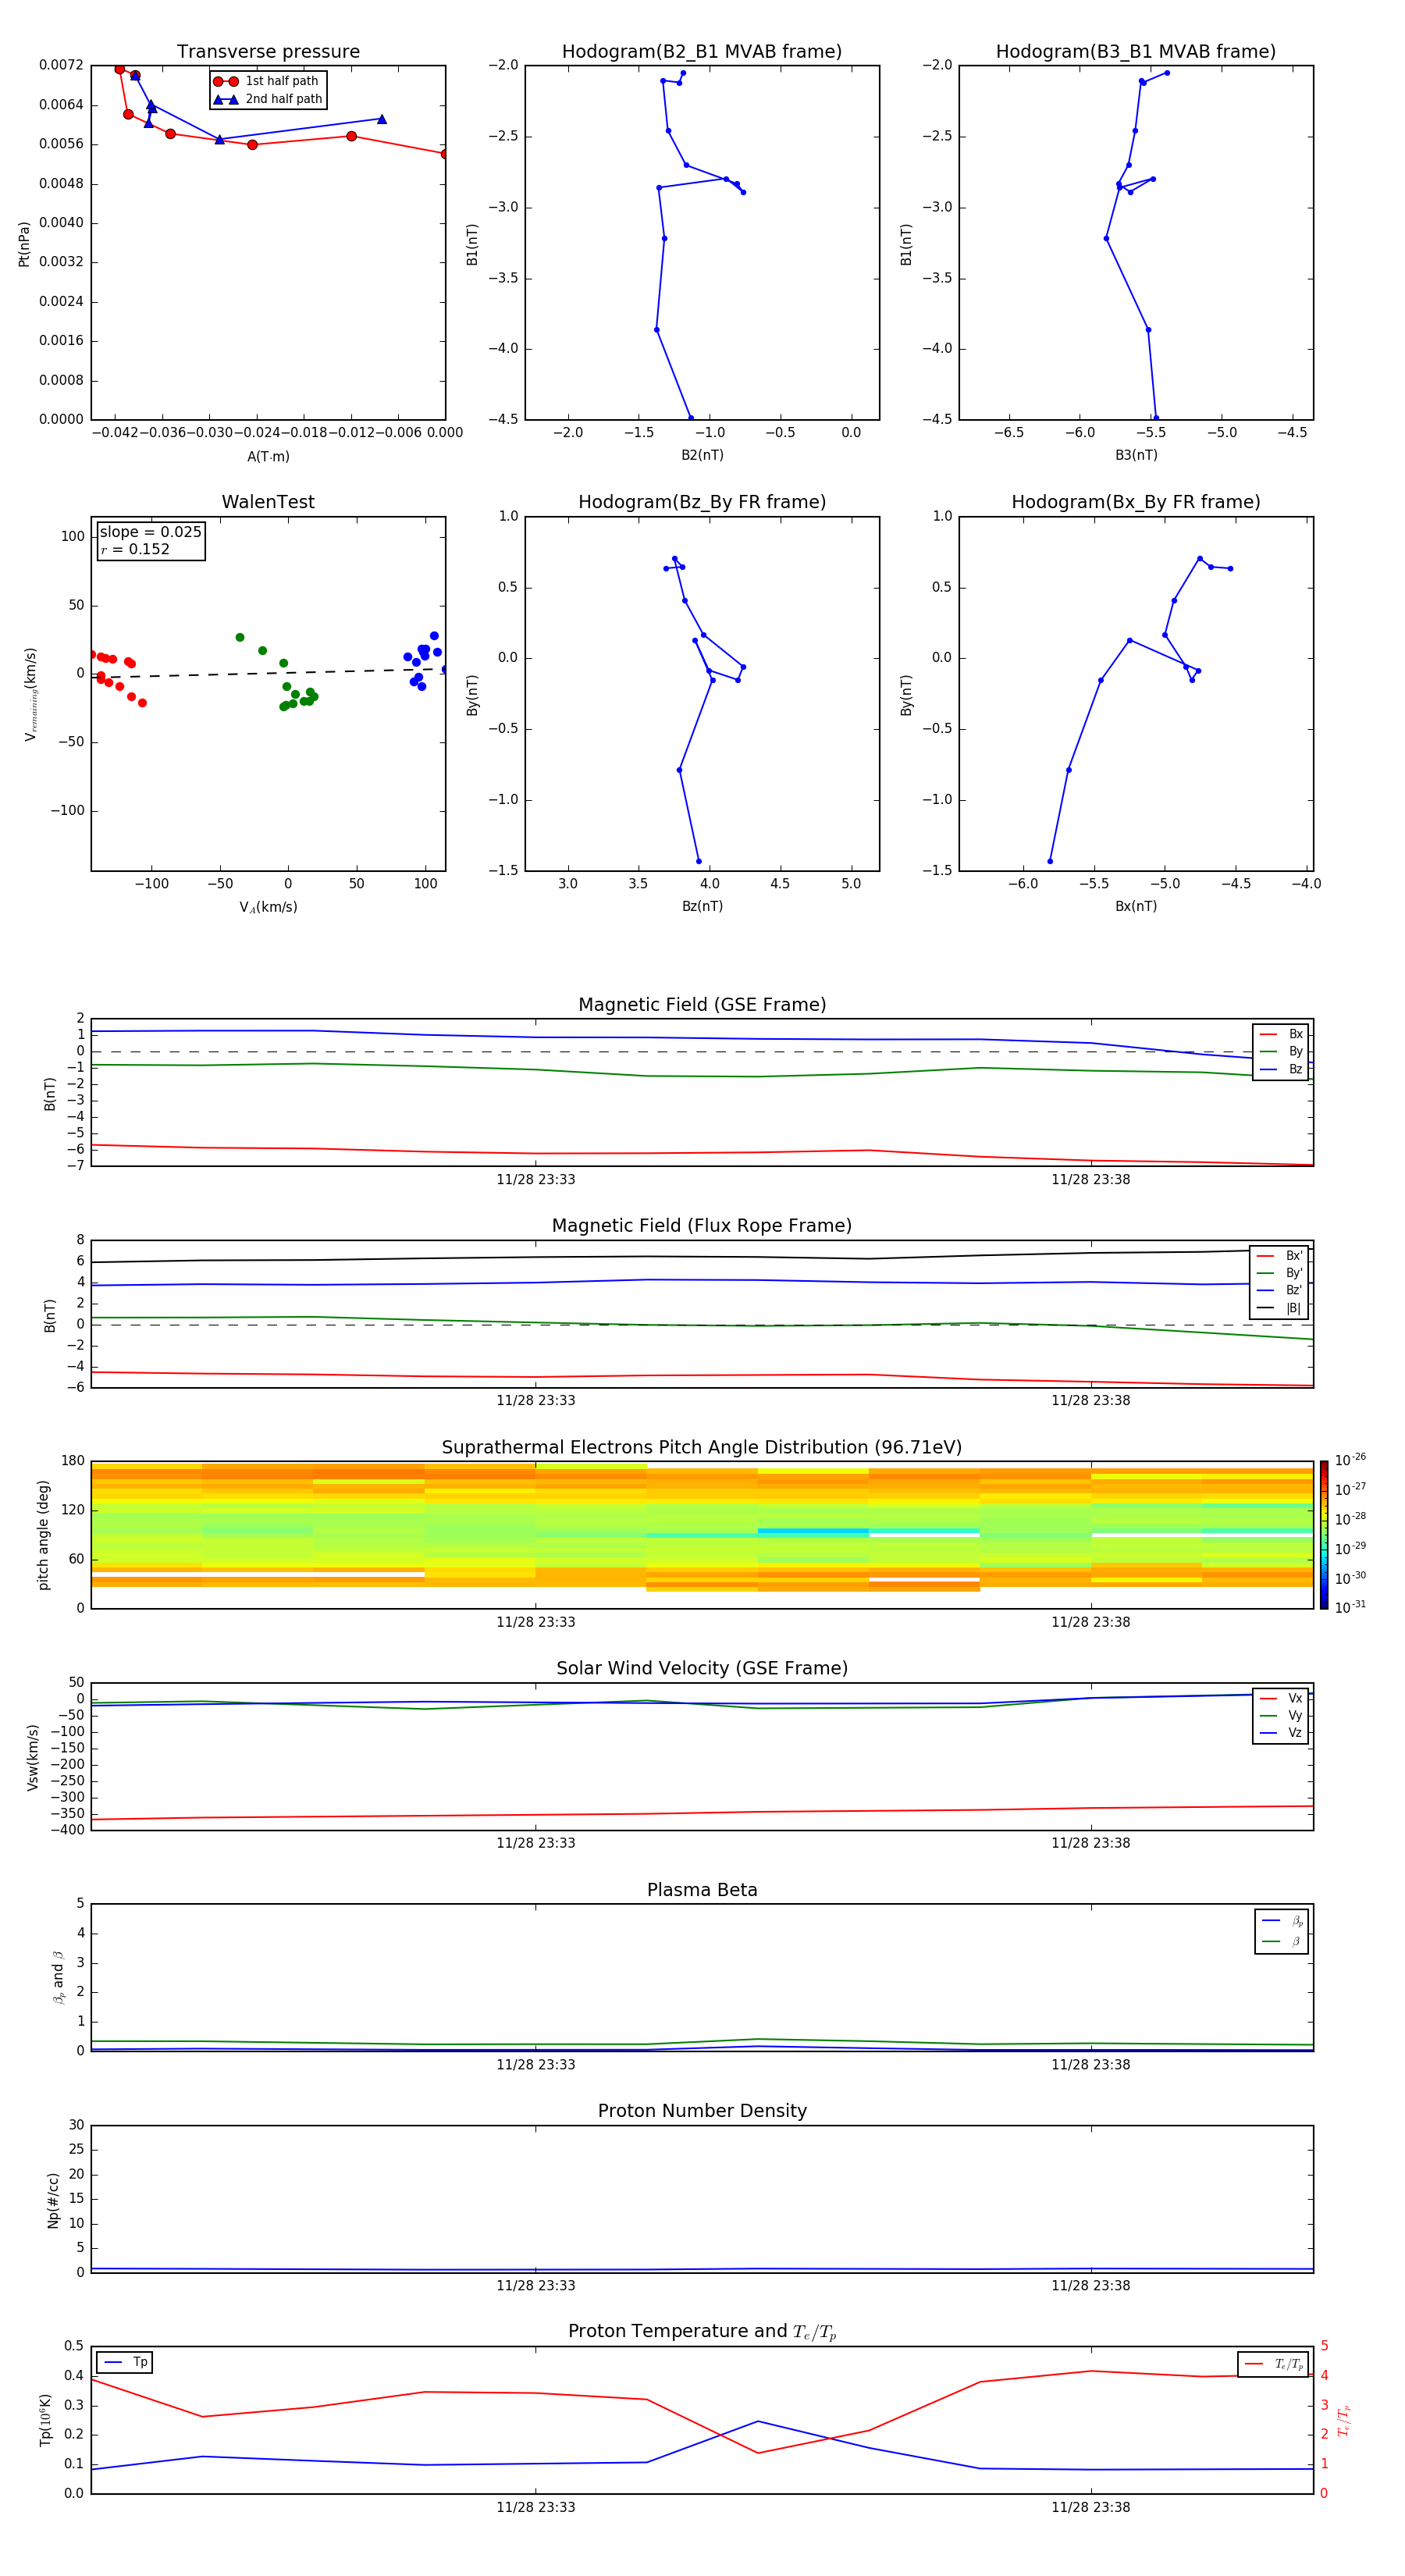Screen dimensions: 1405x2576
Task: Click the "Plasma Beta" plot title
Action: click(x=702, y=1891)
